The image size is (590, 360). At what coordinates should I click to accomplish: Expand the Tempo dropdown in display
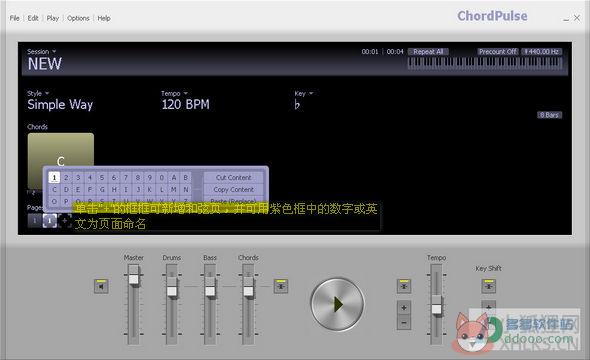pyautogui.click(x=174, y=93)
